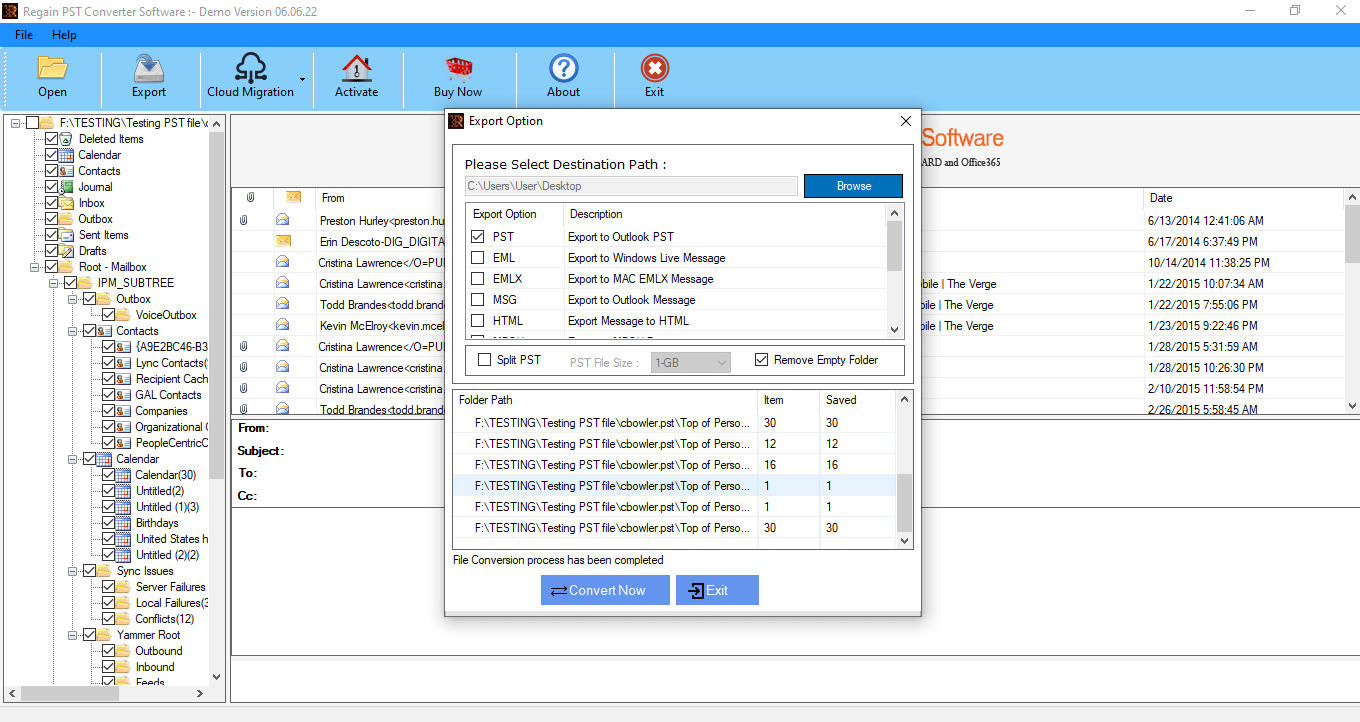1360x722 pixels.
Task: Enable the Split PST checkbox
Action: click(485, 360)
